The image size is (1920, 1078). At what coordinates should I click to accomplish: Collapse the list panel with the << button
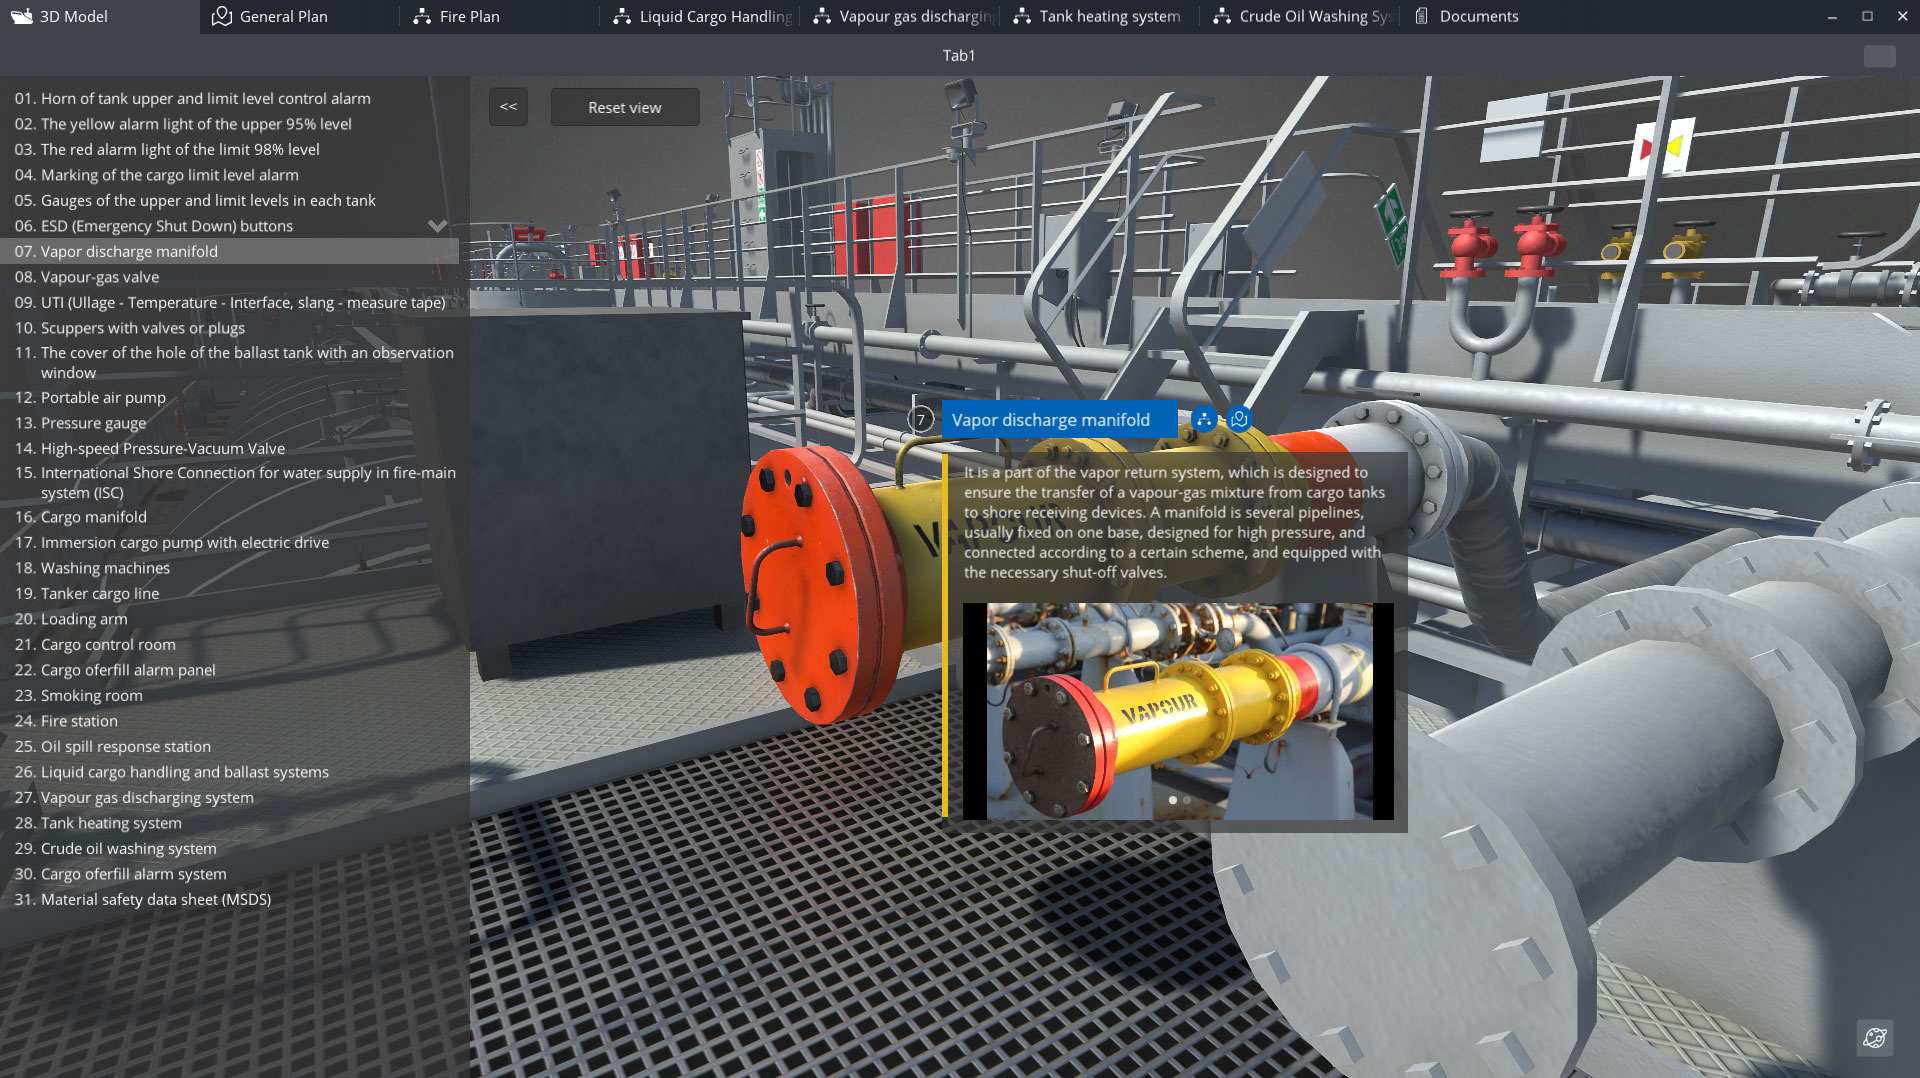pyautogui.click(x=508, y=107)
